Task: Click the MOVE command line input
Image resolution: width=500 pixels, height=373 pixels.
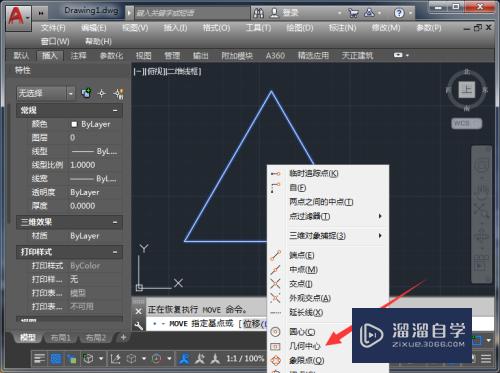Action: click(x=207, y=324)
